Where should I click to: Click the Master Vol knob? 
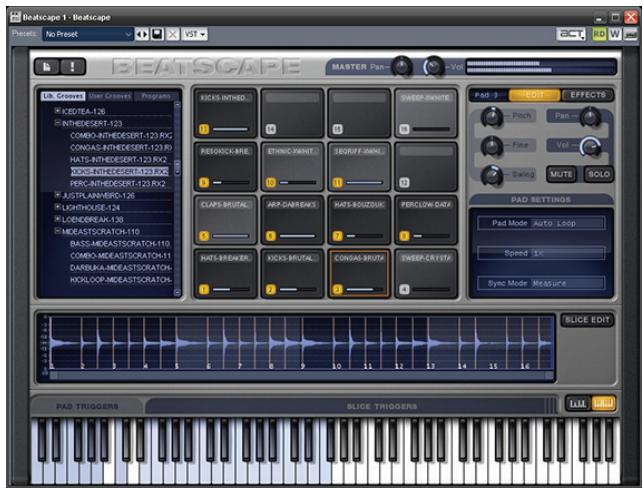pos(434,66)
